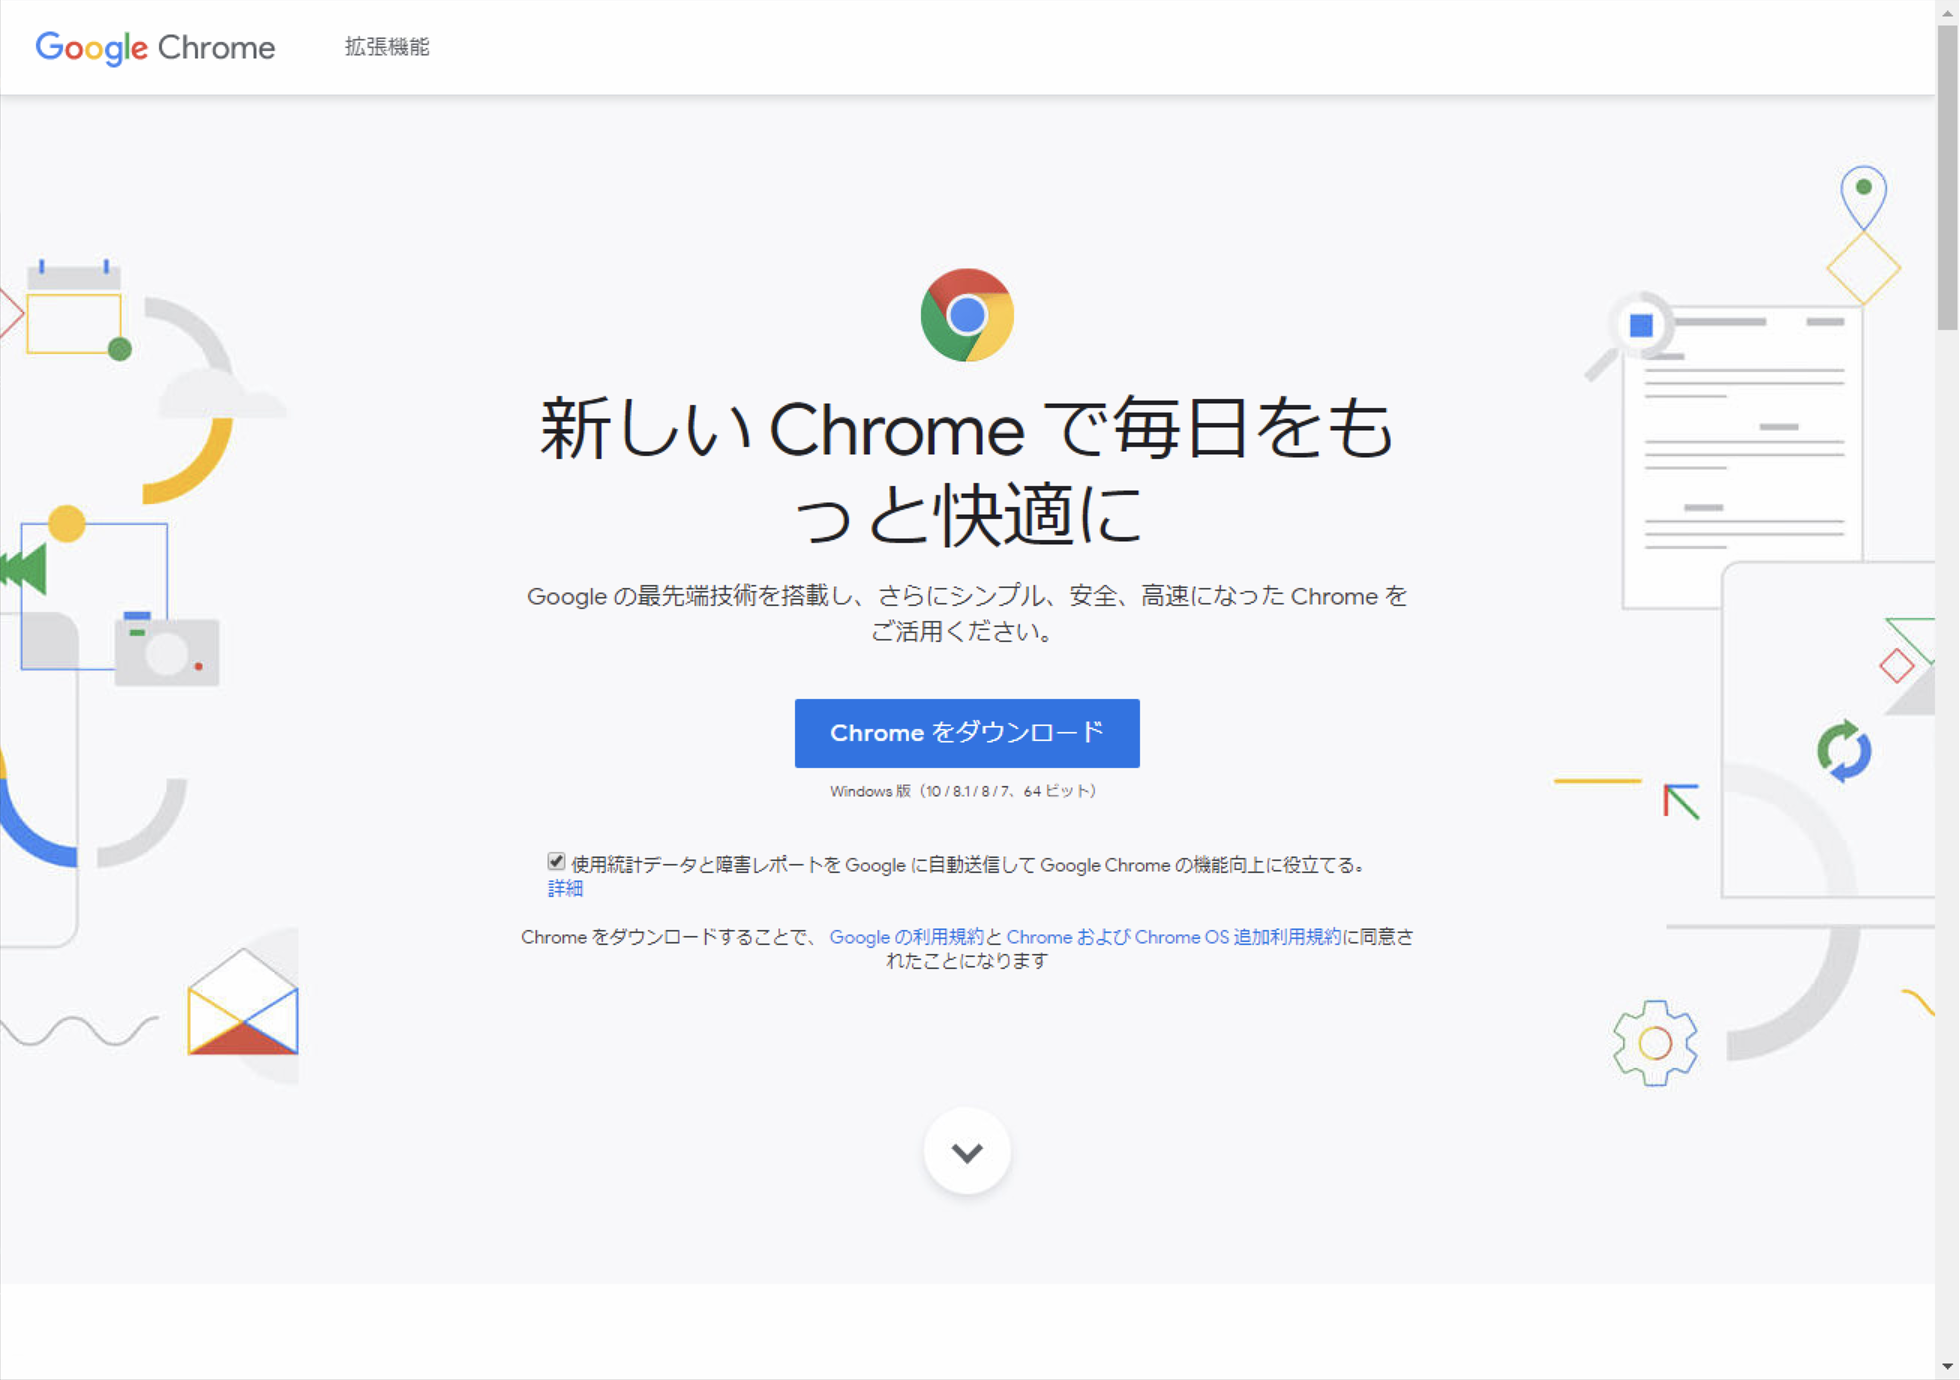This screenshot has width=1960, height=1380.
Task: Click the scrollbar up arrow
Action: point(1947,12)
